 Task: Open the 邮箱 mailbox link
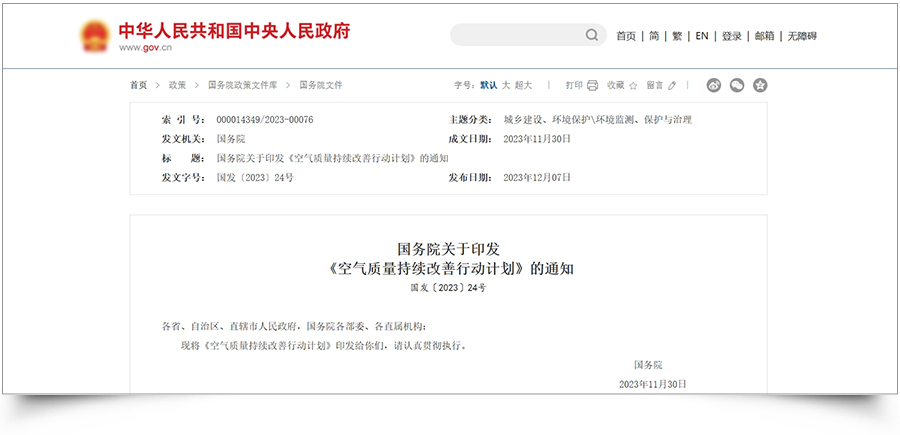tap(765, 36)
